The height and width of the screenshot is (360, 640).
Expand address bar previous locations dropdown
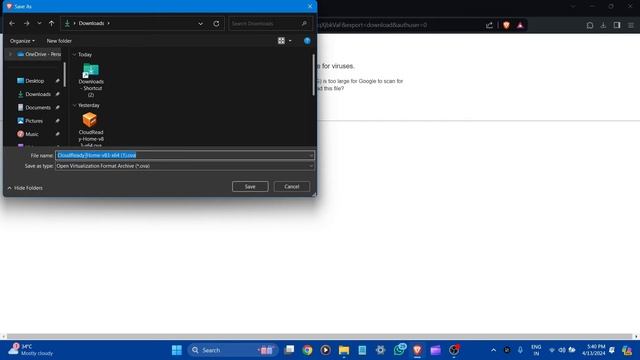[x=200, y=24]
